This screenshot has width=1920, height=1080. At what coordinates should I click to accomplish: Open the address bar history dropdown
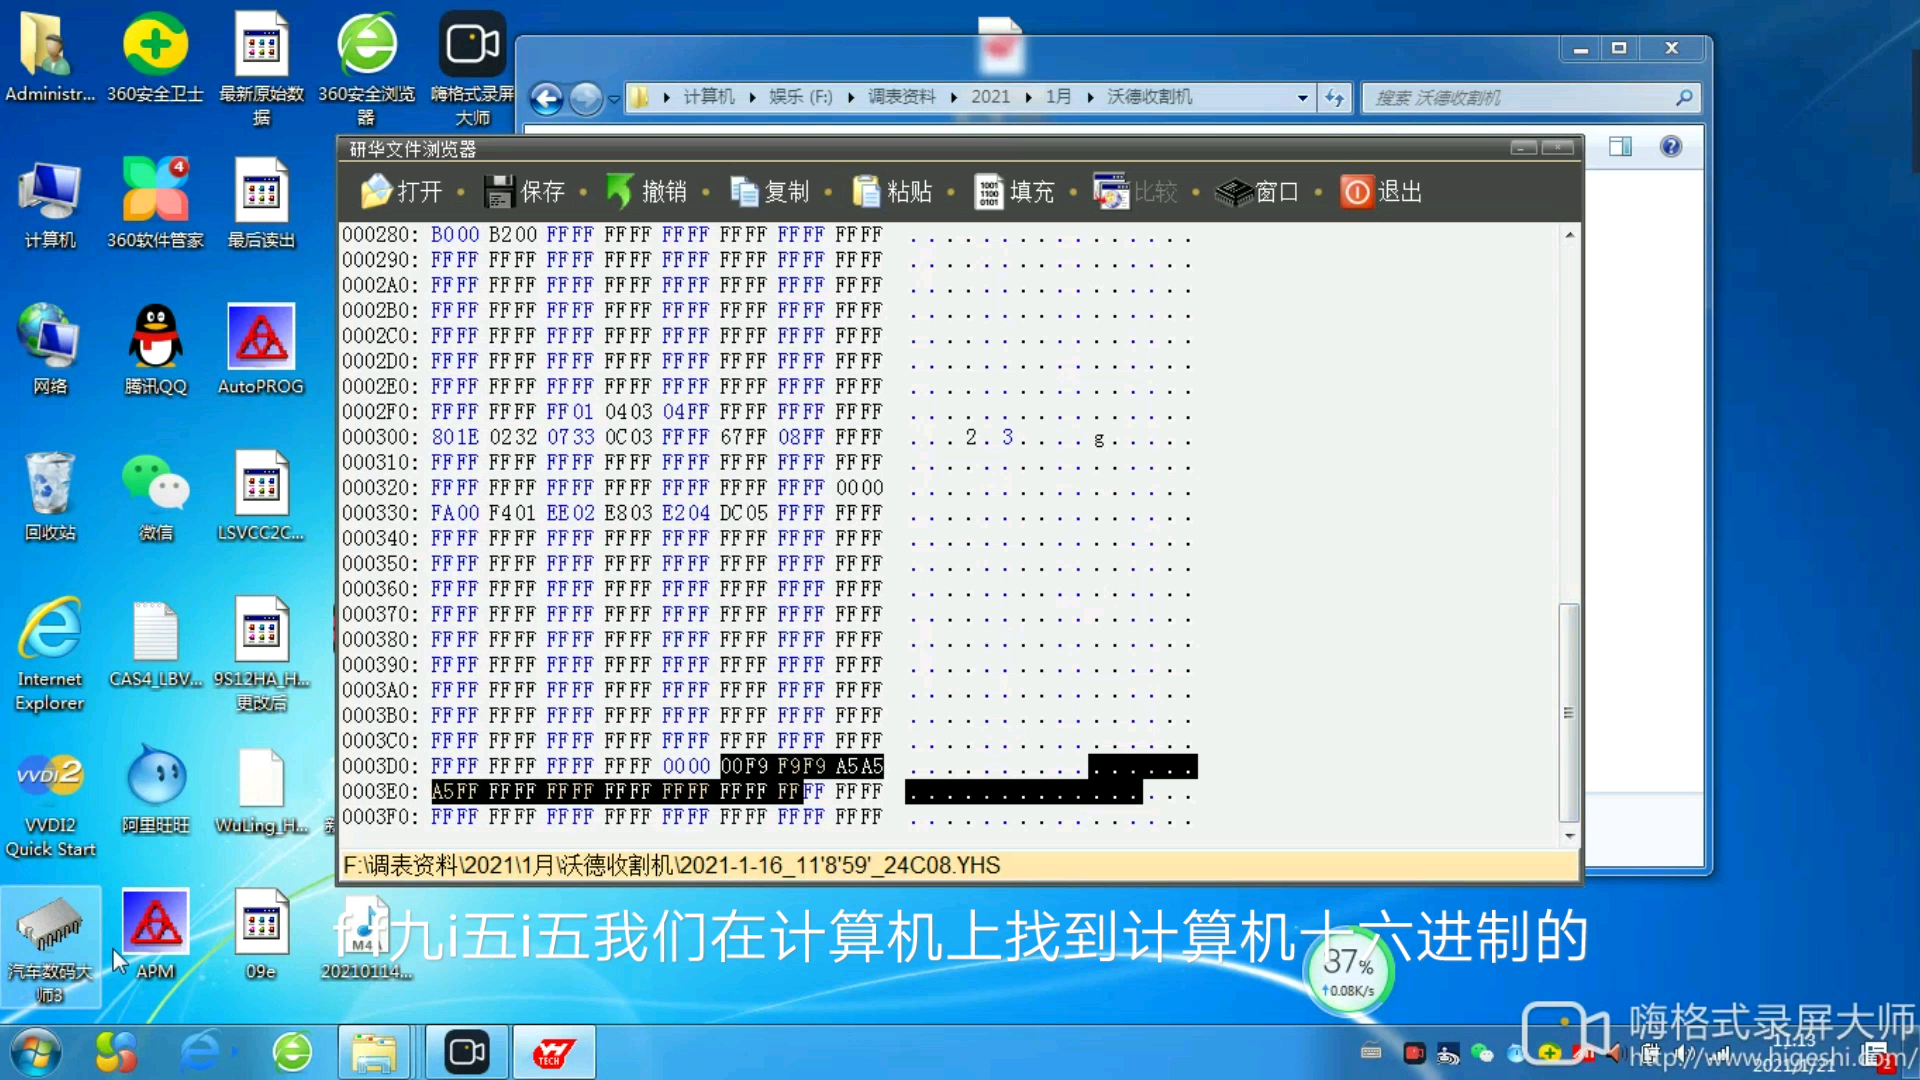tap(1302, 98)
